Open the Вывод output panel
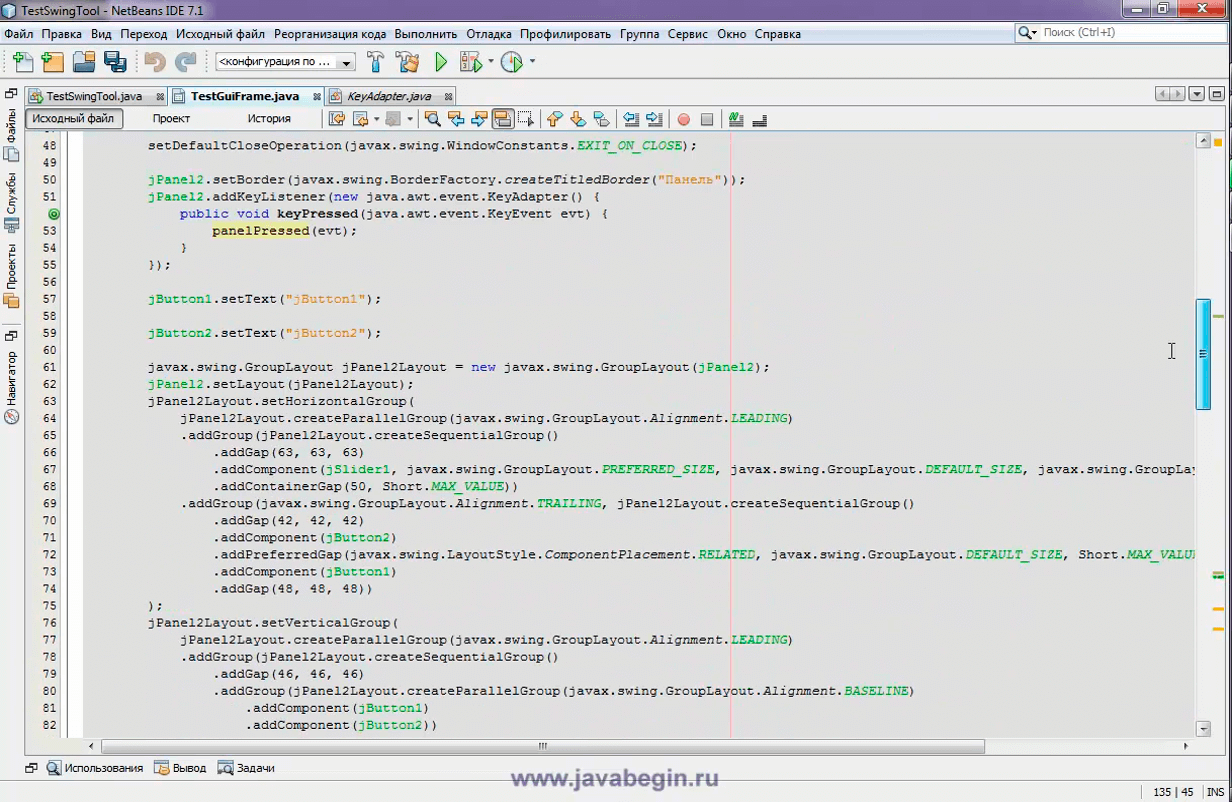 point(180,768)
